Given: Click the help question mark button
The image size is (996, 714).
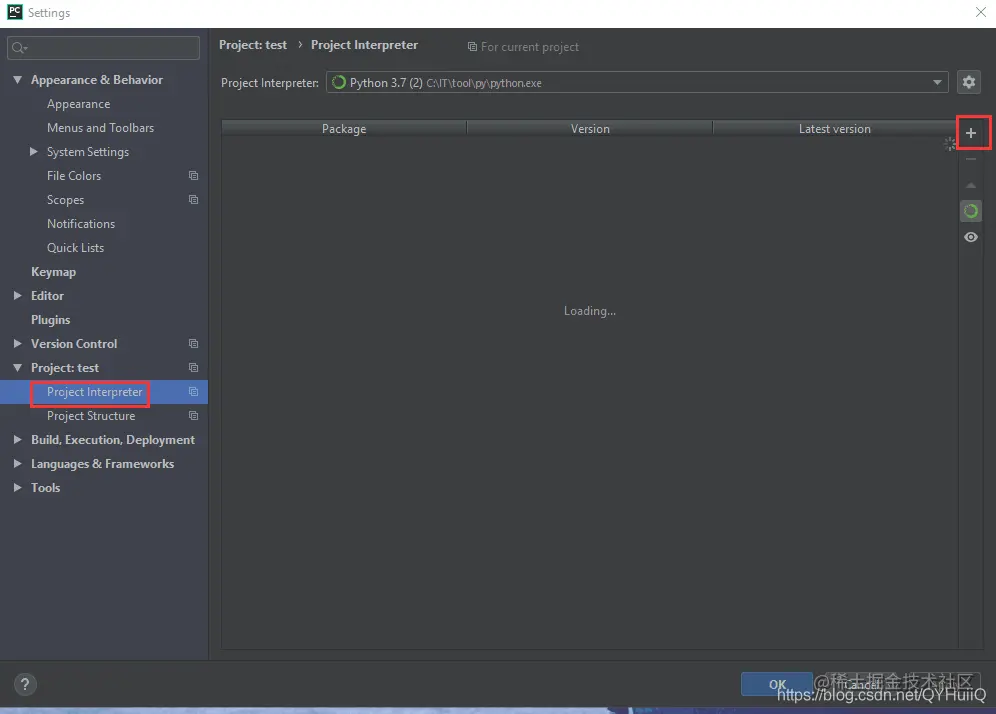Looking at the screenshot, I should (25, 684).
